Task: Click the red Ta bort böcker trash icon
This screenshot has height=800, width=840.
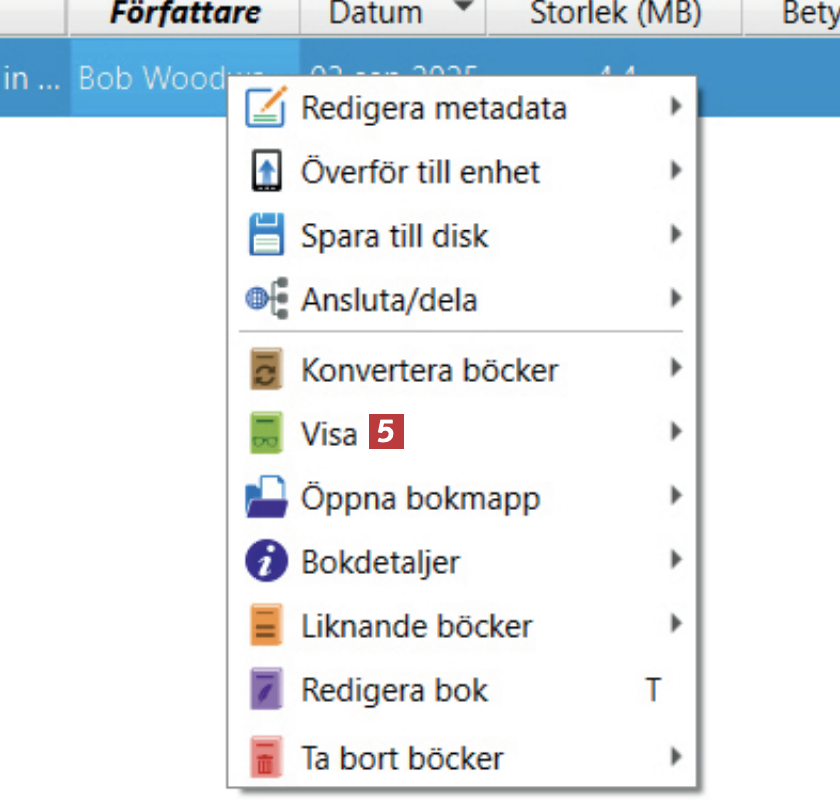Action: [266, 757]
